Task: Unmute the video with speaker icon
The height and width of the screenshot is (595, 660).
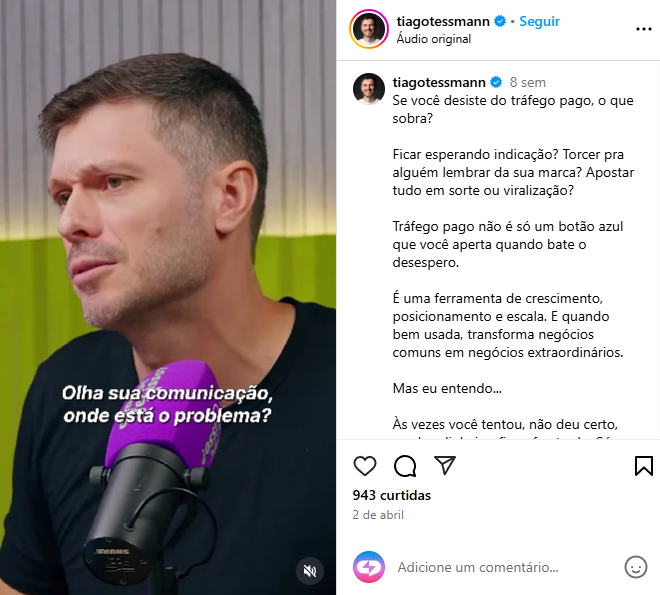Action: (x=310, y=571)
